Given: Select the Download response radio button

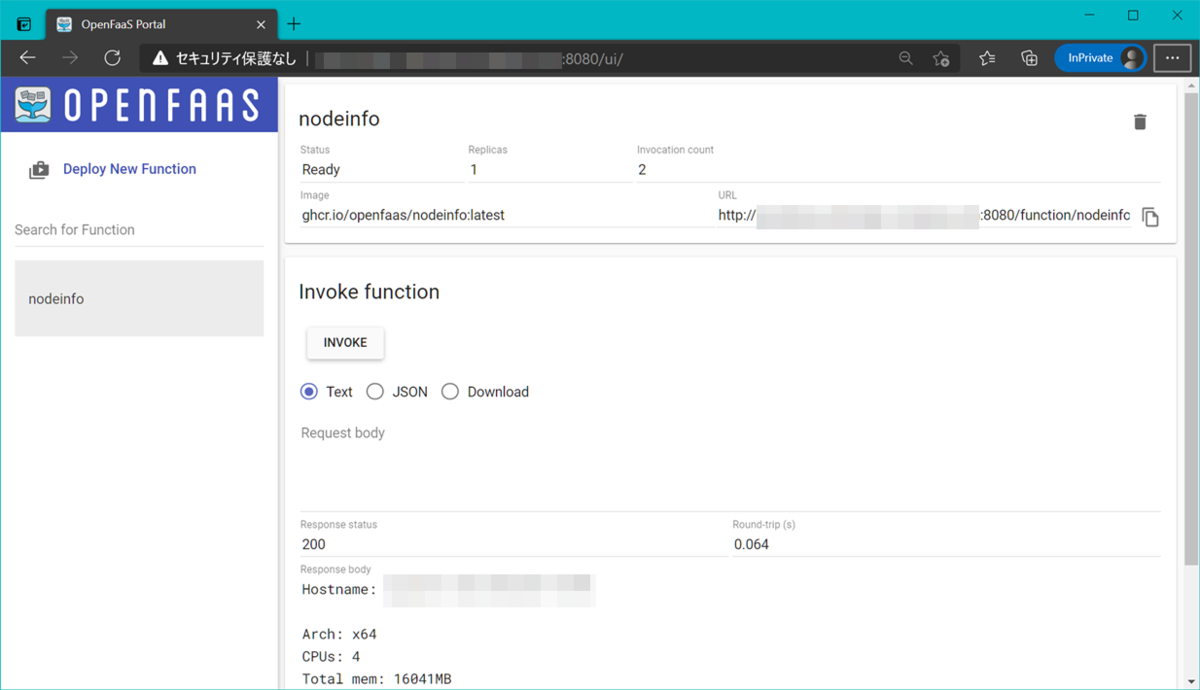Looking at the screenshot, I should pos(450,392).
